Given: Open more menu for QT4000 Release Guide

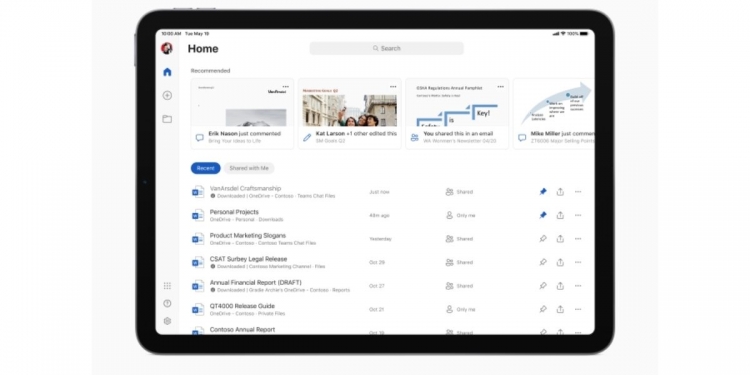Looking at the screenshot, I should click(578, 309).
